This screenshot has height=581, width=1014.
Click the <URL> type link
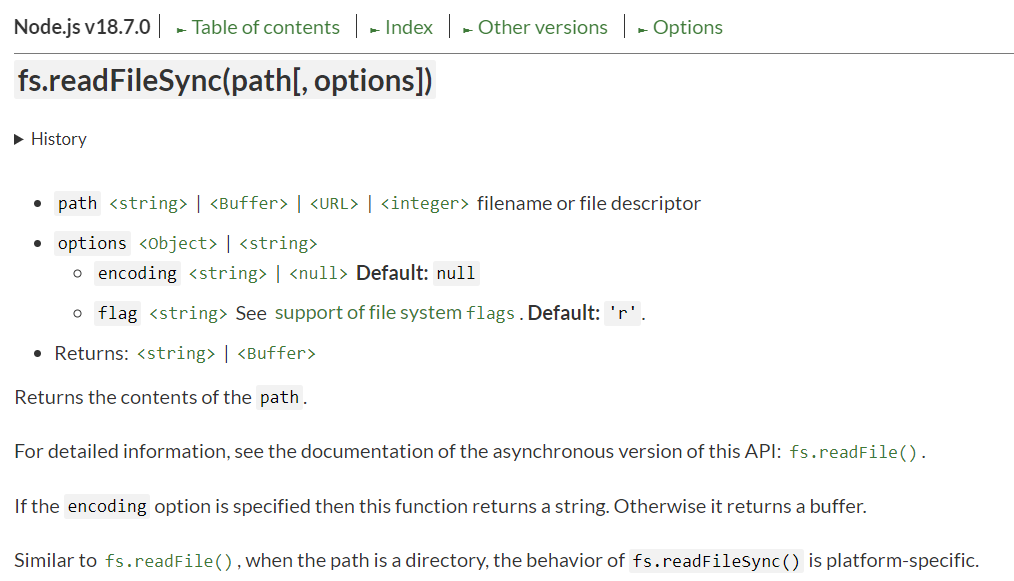point(334,204)
